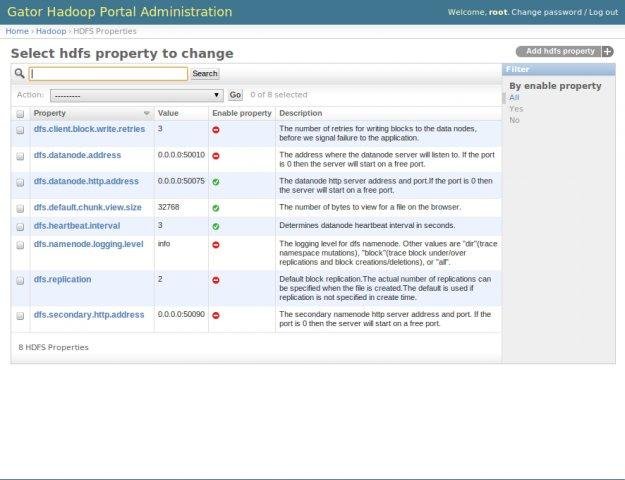Viewport: 625px width, 480px height.
Task: Filter enable property by All
Action: pyautogui.click(x=514, y=97)
